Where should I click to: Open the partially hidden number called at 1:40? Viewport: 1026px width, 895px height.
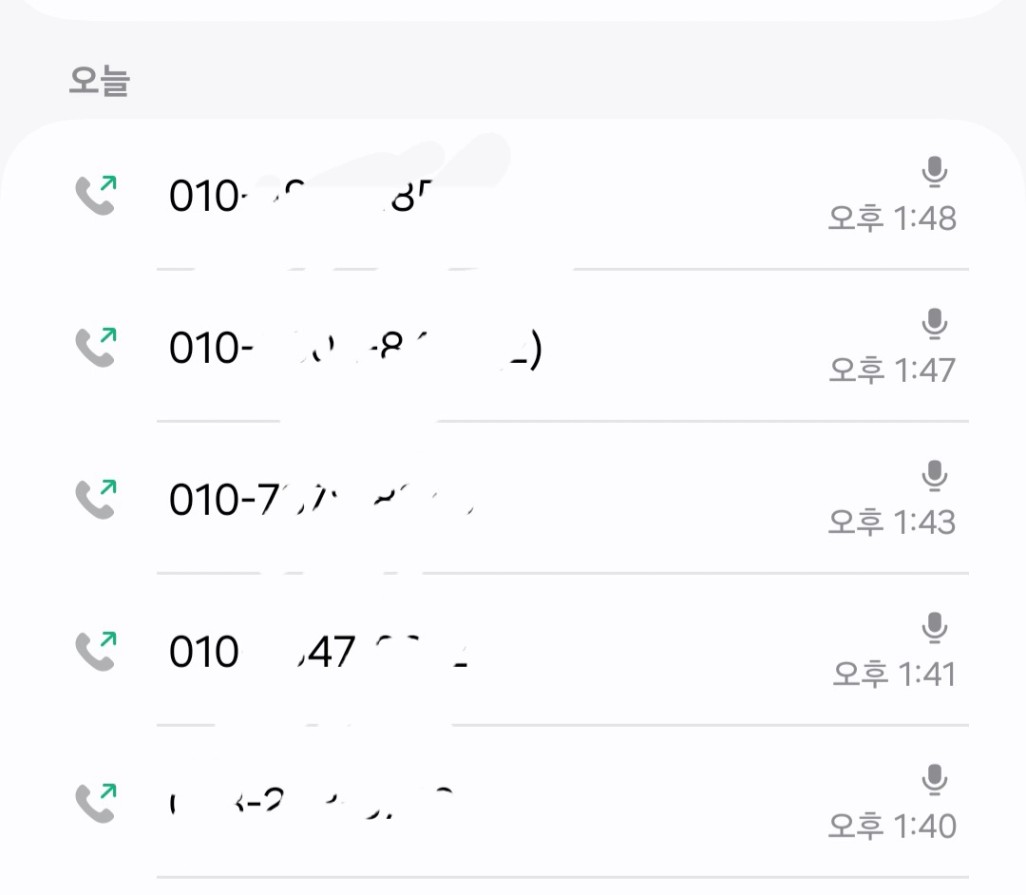coord(312,803)
